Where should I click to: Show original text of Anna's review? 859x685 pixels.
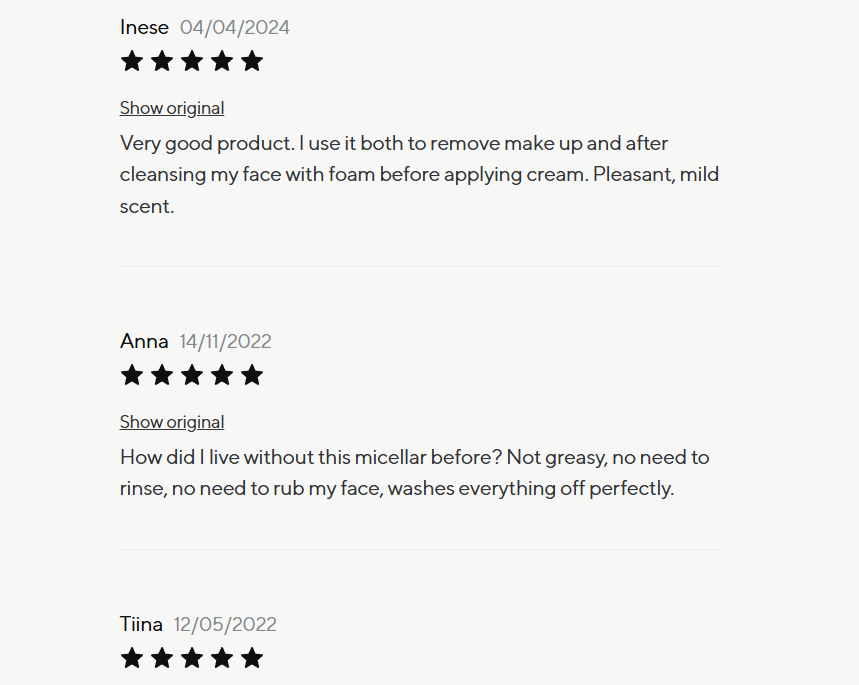172,422
